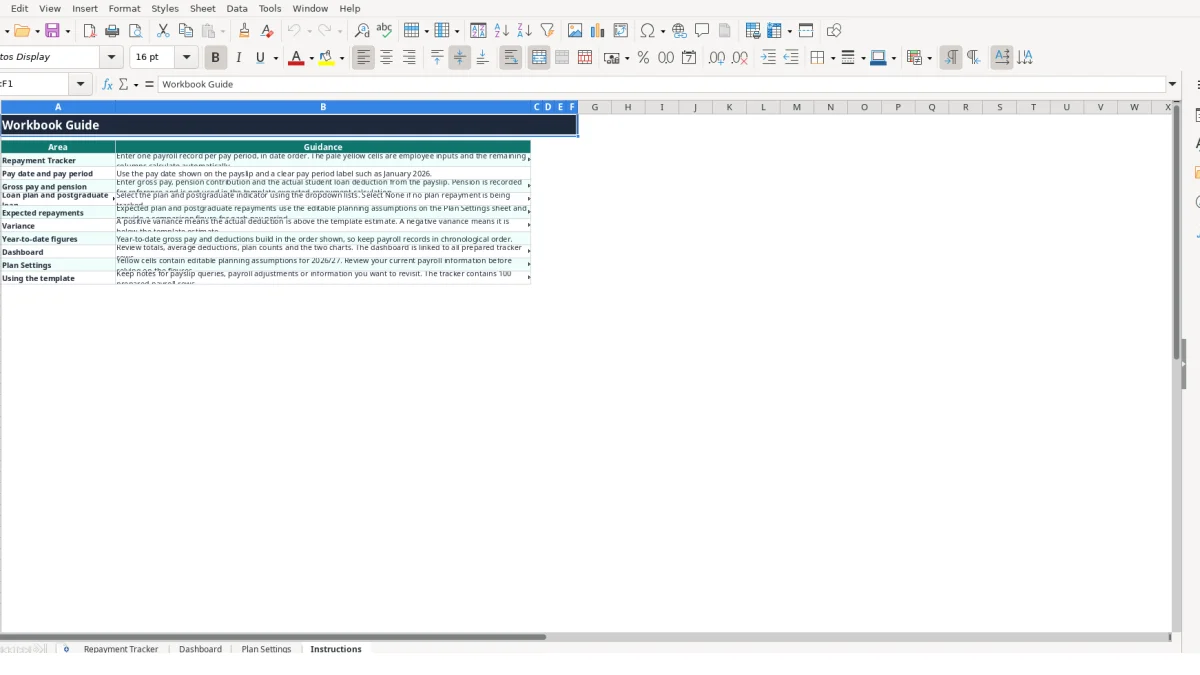This screenshot has height=675, width=1200.
Task: Toggle Center Vertically alignment
Action: click(x=460, y=58)
